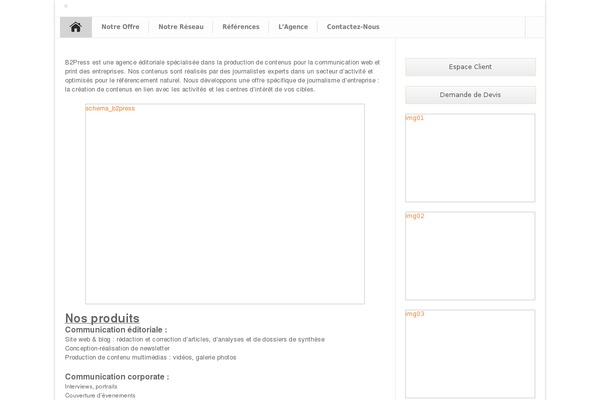This screenshot has height=400, width=600.
Task: Click the Nos produits heading
Action: tap(102, 318)
